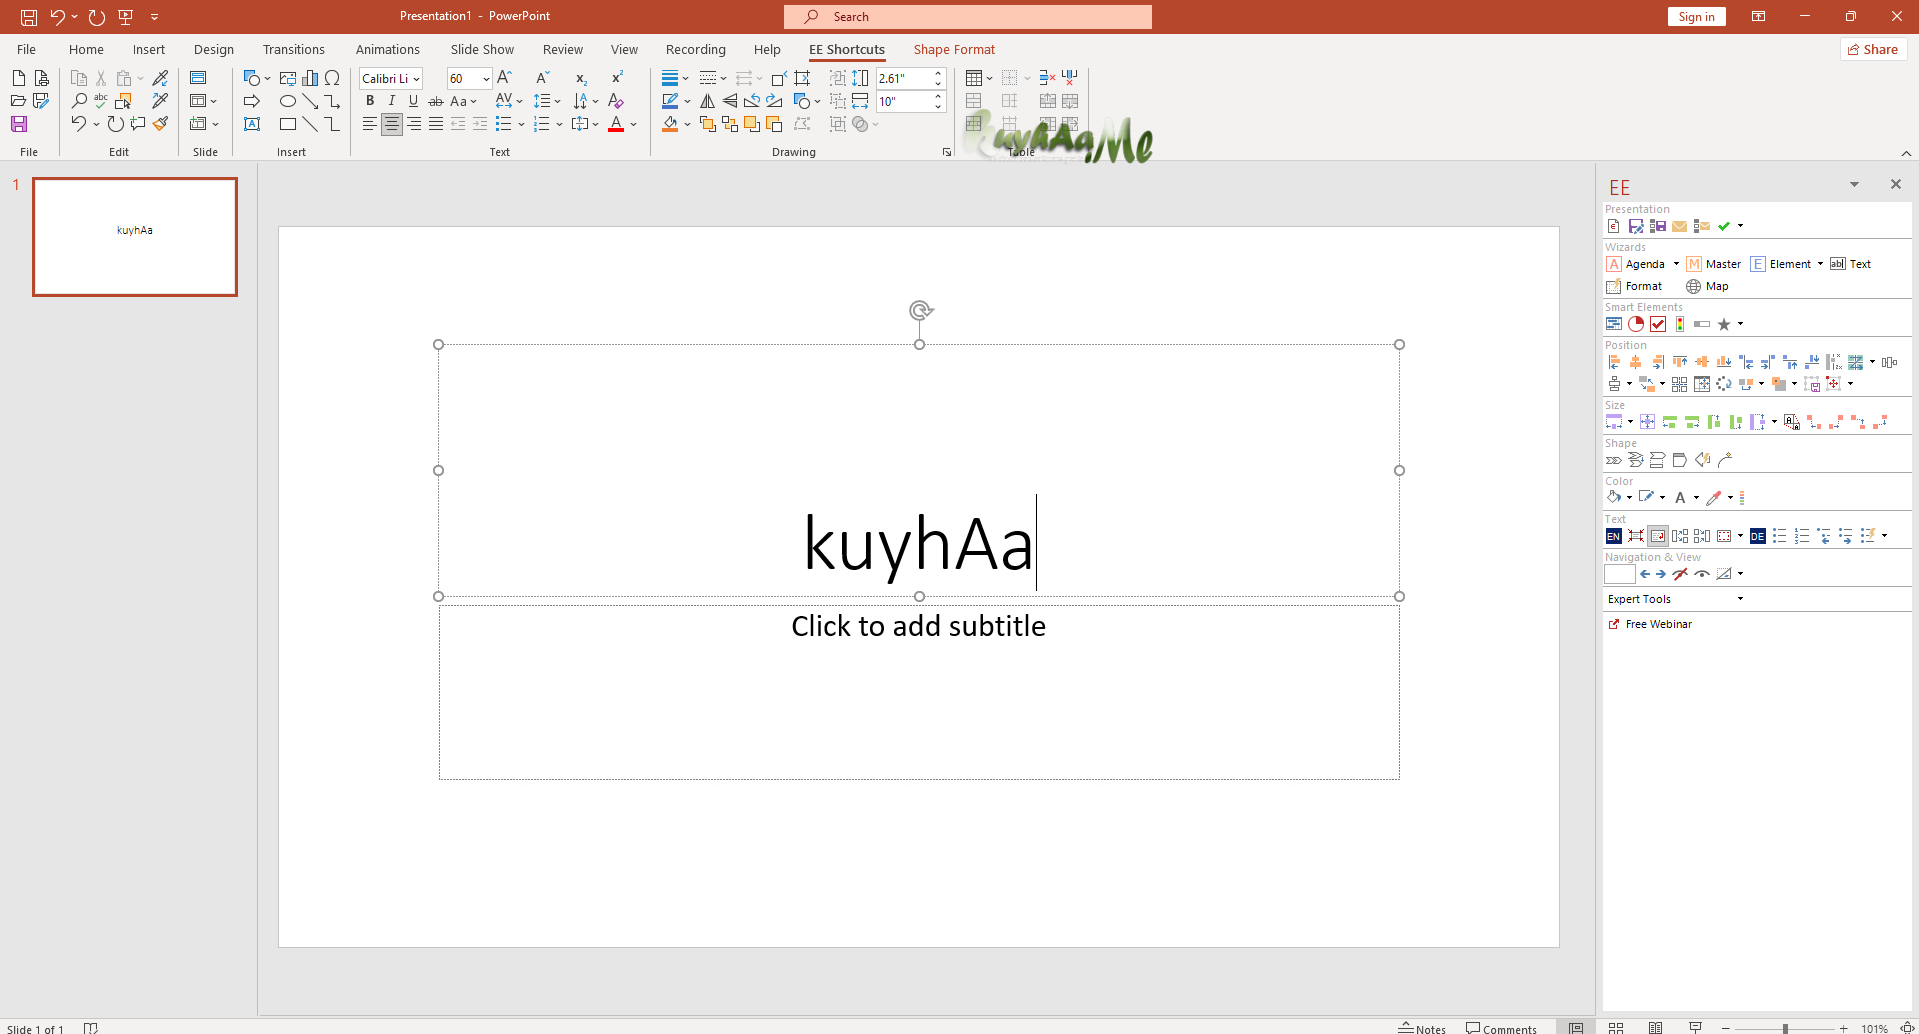Click the Format wizard button

pyautogui.click(x=1634, y=286)
